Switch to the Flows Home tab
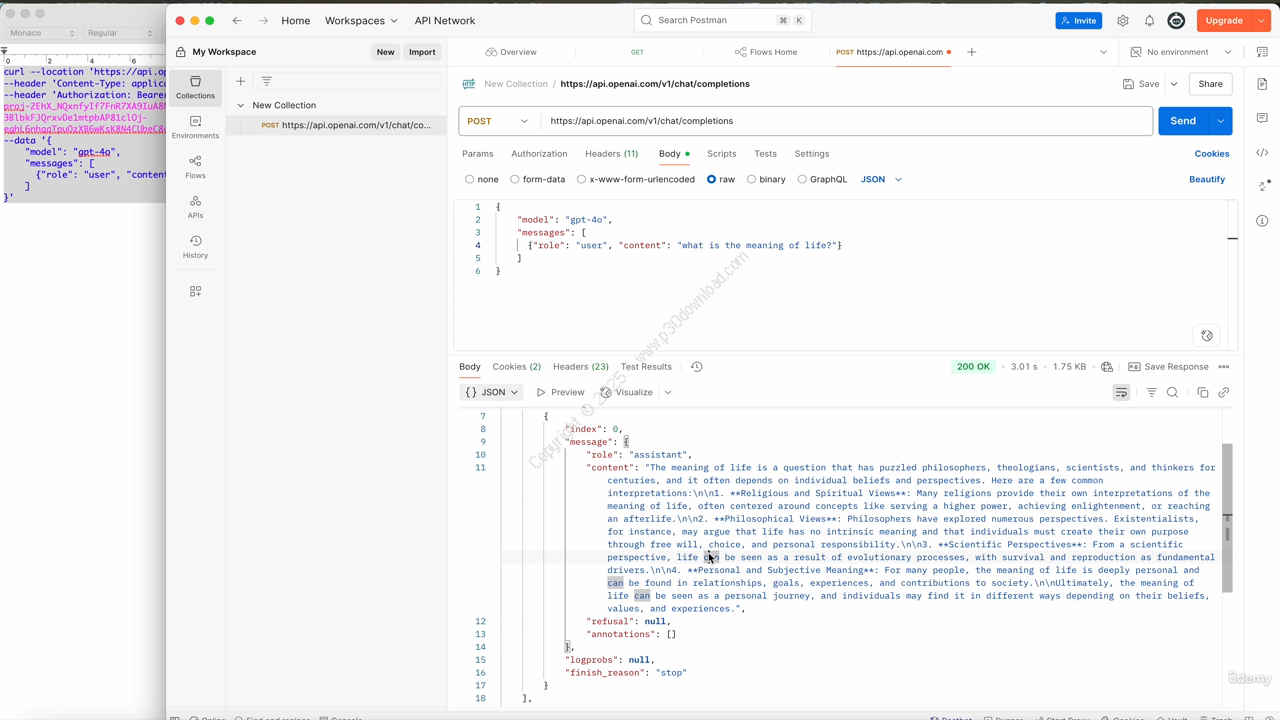This screenshot has height=720, width=1280. pyautogui.click(x=766, y=52)
